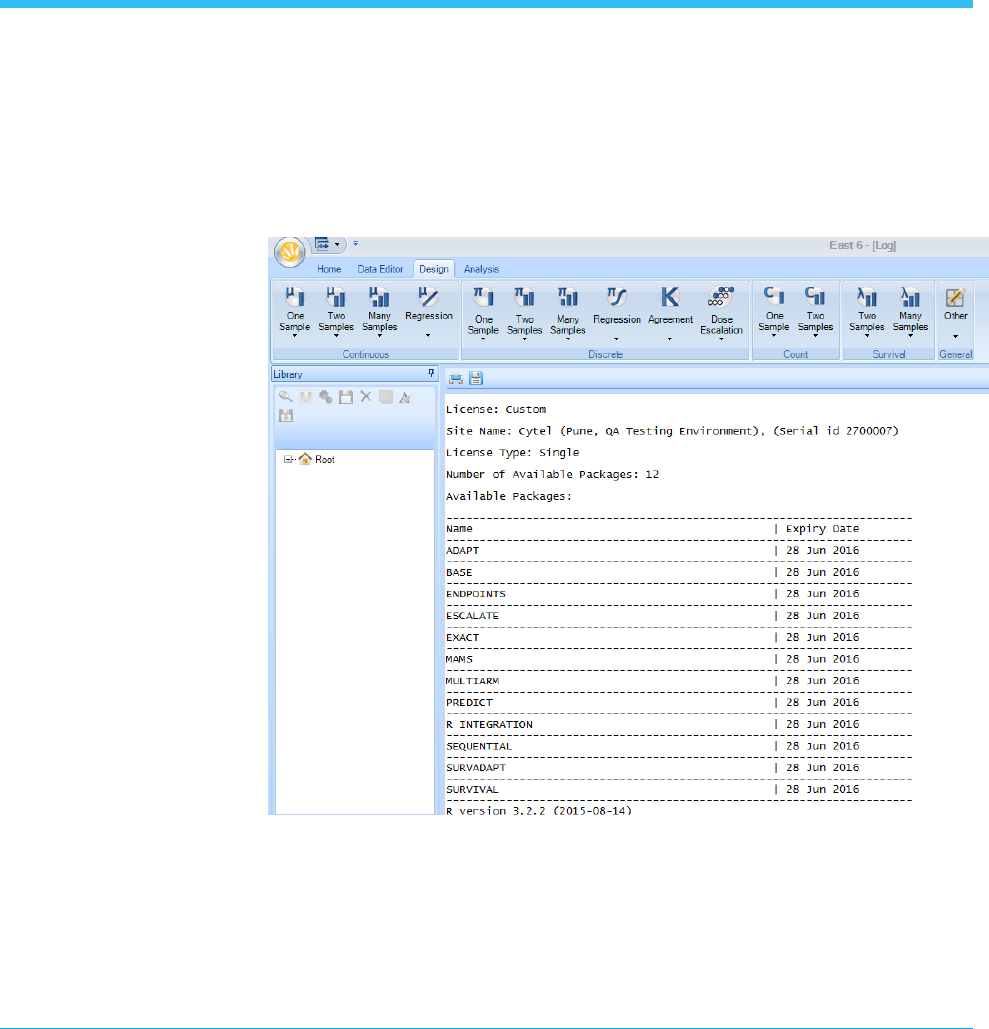Click the ADAPT package row name
Screen dimensions: 989x1029
coord(463,551)
